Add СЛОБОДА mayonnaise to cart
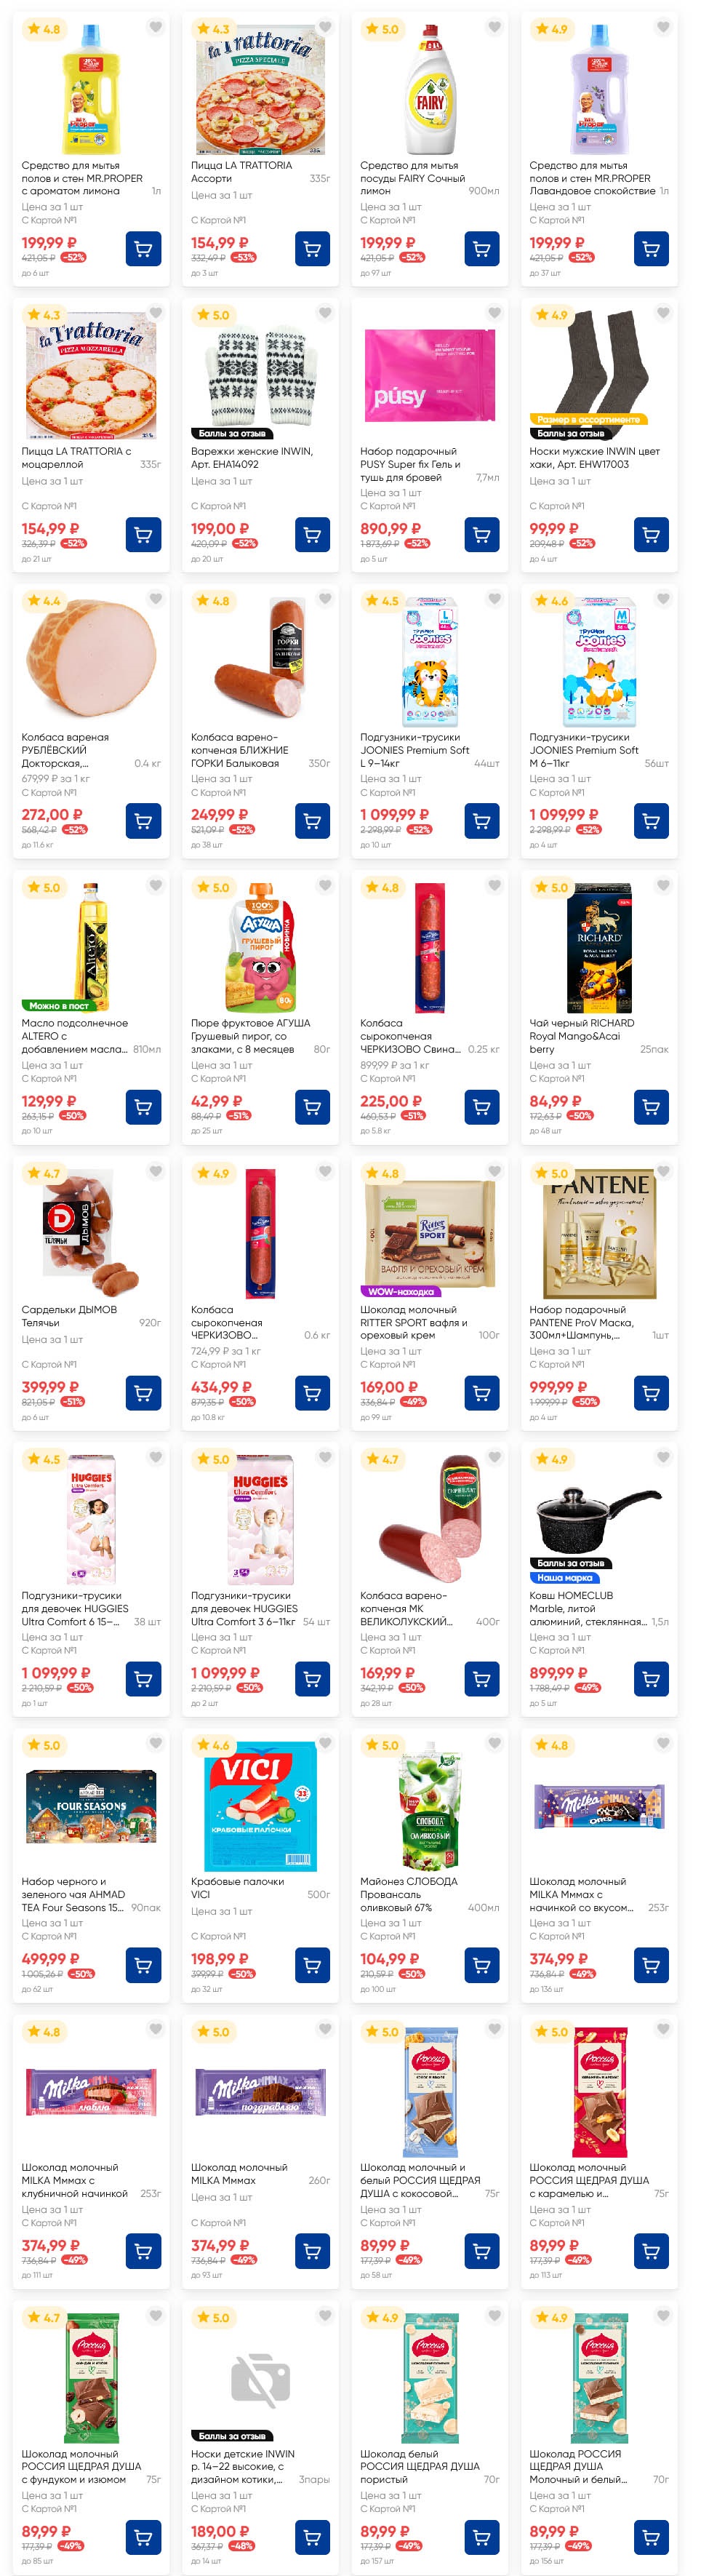 (482, 1965)
